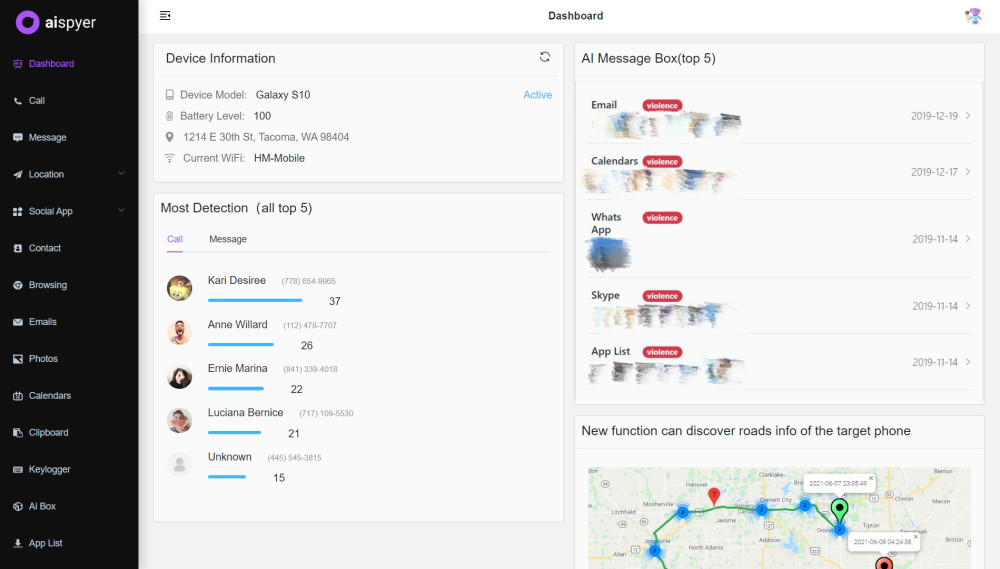This screenshot has height=569, width=1000.
Task: Click the violence tag on Calendars
Action: [x=662, y=162]
